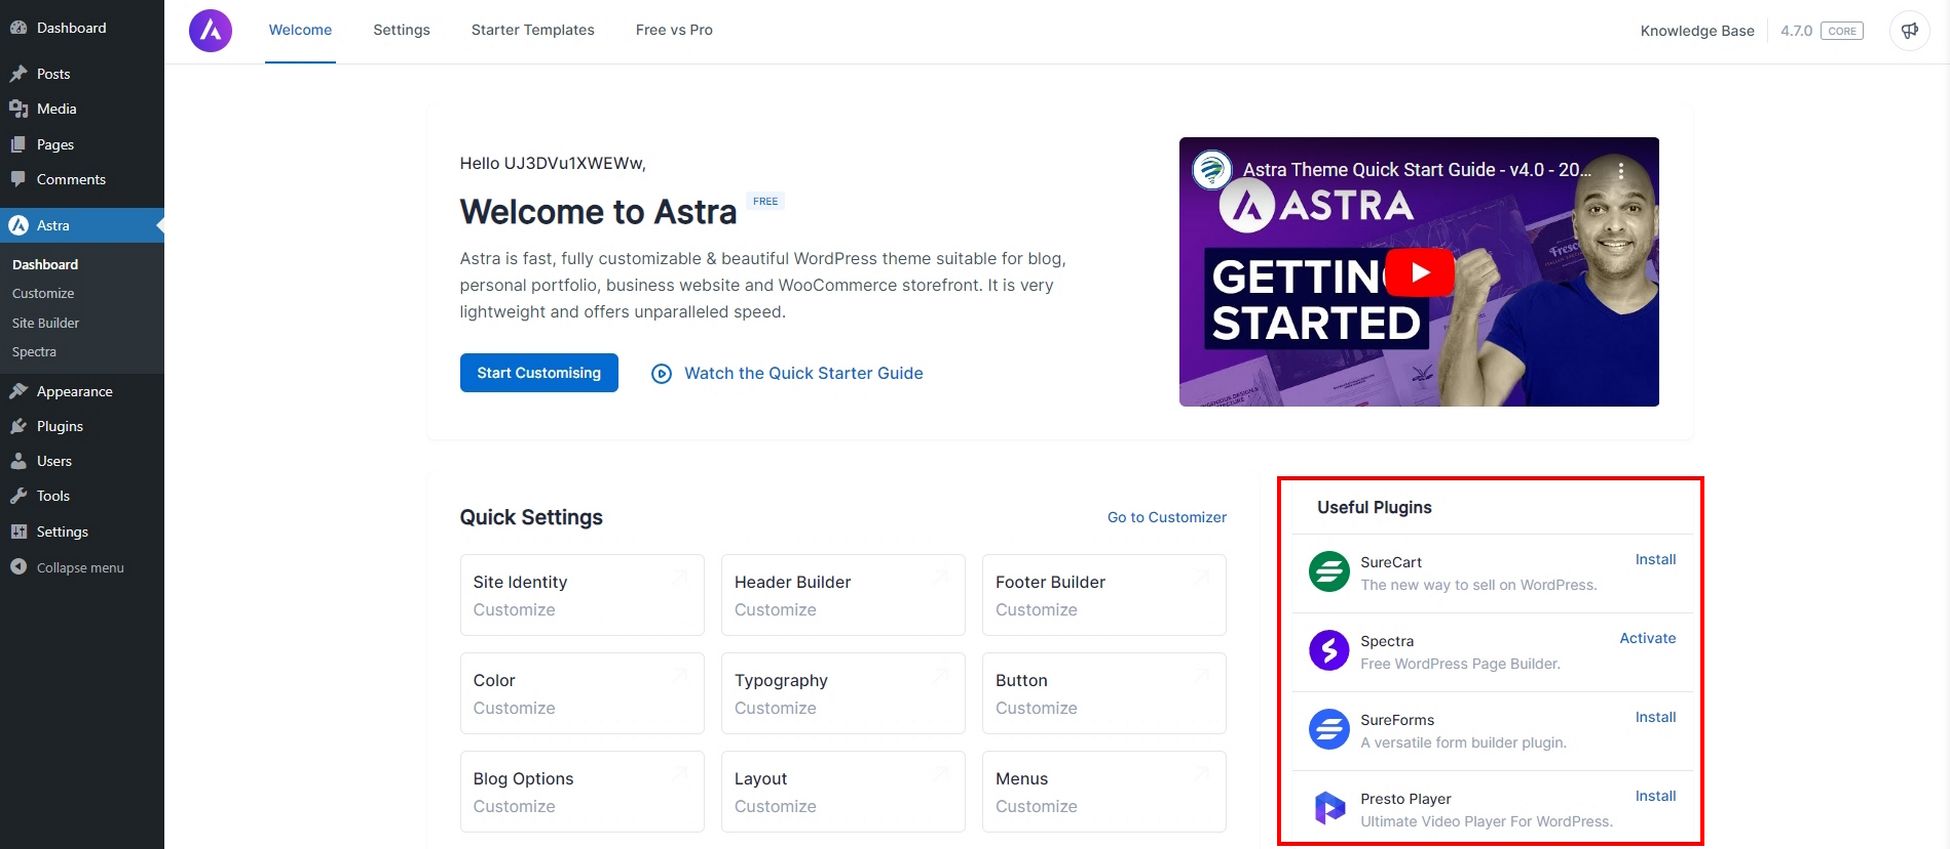
Task: Switch to the Welcome tab
Action: pos(300,30)
